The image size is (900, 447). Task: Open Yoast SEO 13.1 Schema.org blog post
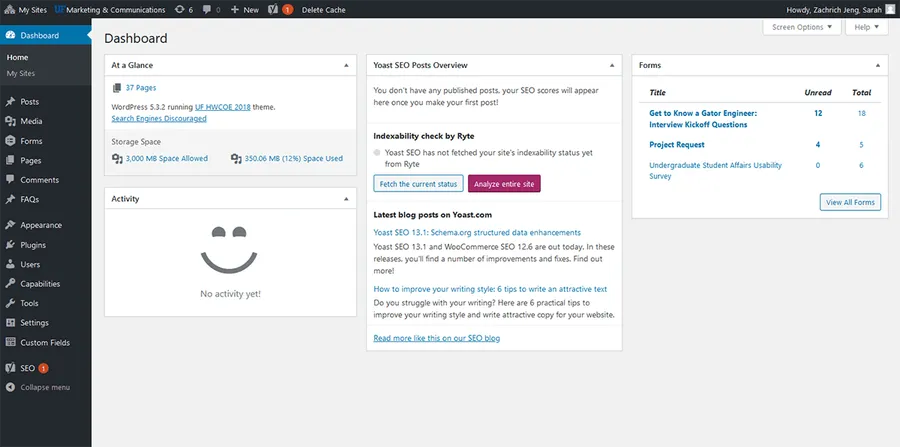point(477,232)
